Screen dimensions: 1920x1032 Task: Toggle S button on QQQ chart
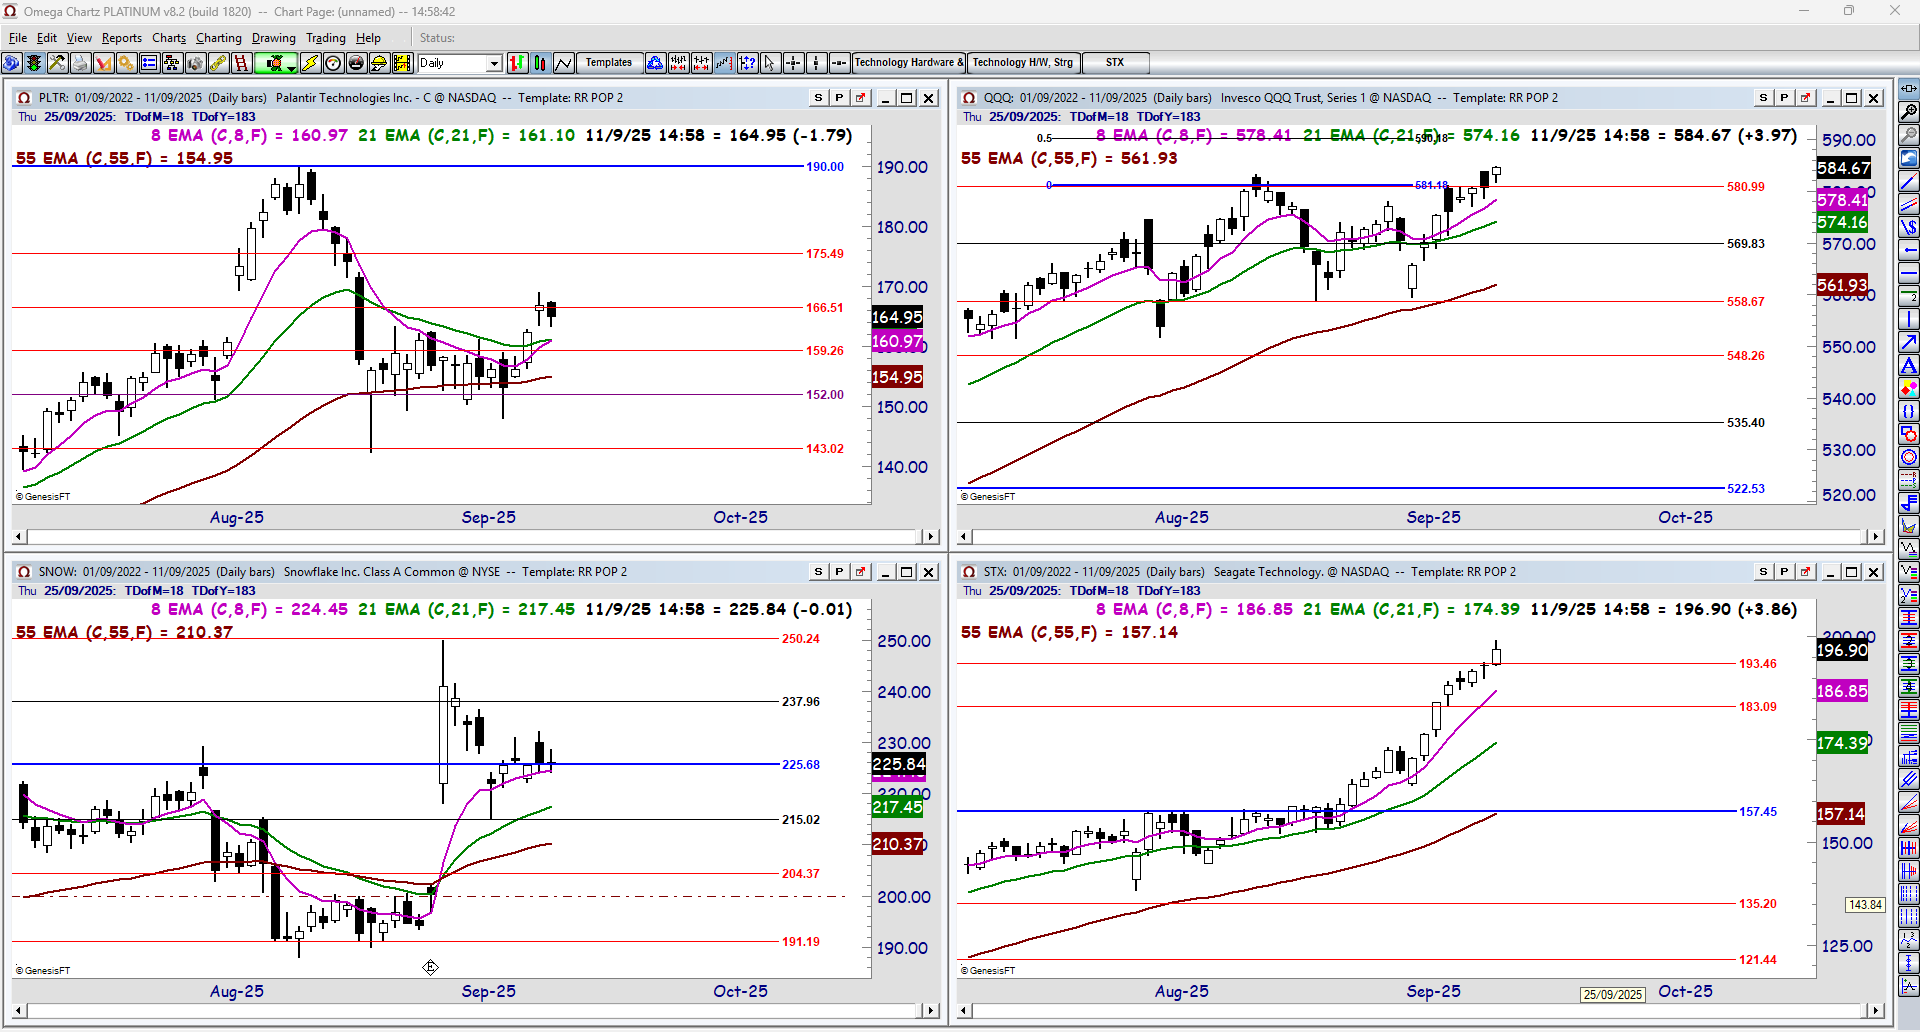pos(1763,98)
